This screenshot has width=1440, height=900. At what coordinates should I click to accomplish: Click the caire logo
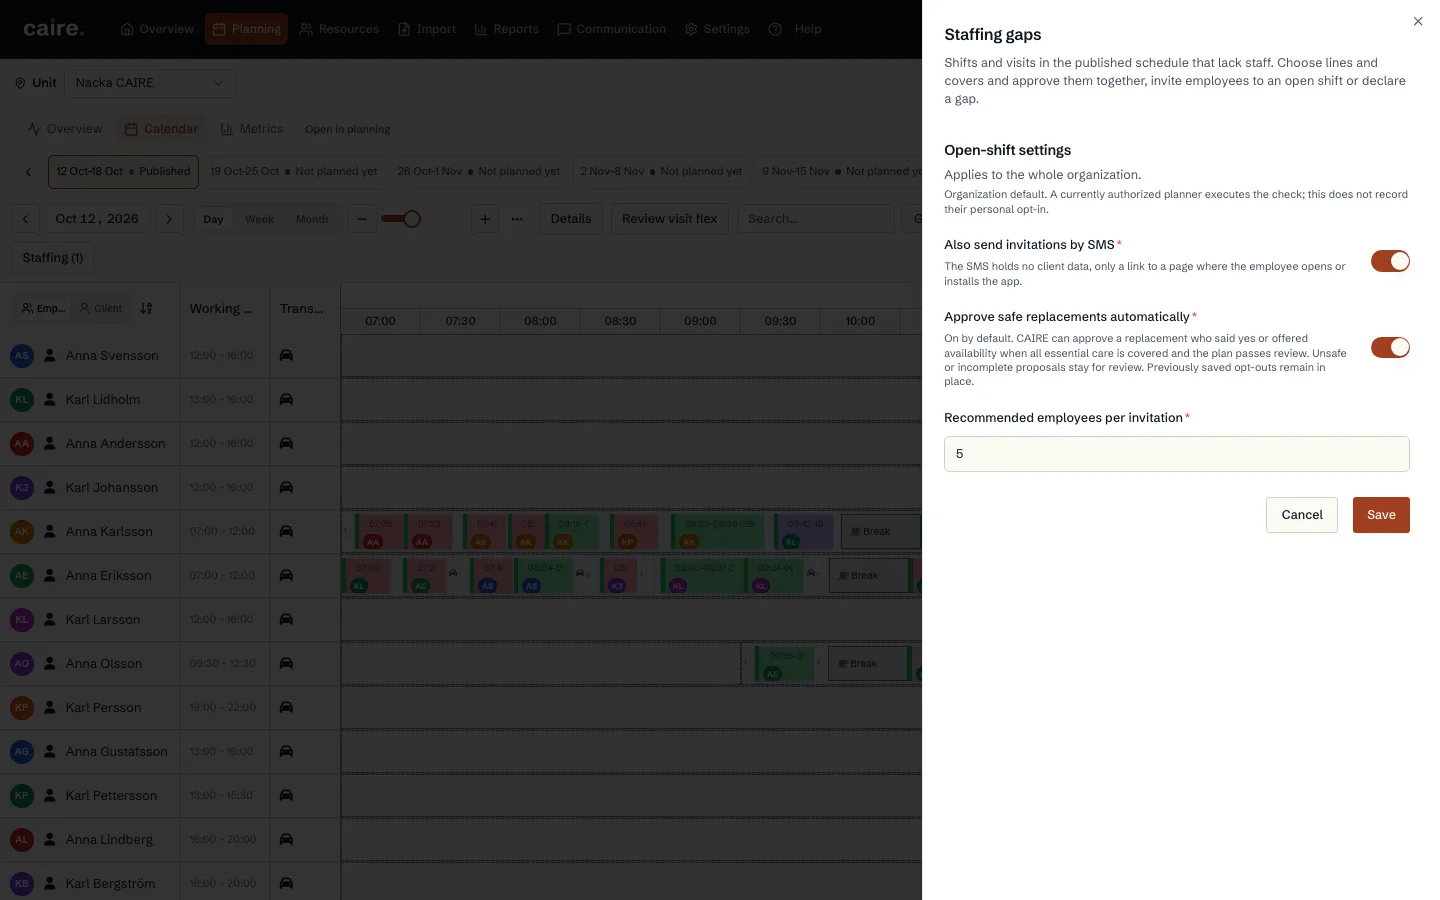pyautogui.click(x=54, y=29)
